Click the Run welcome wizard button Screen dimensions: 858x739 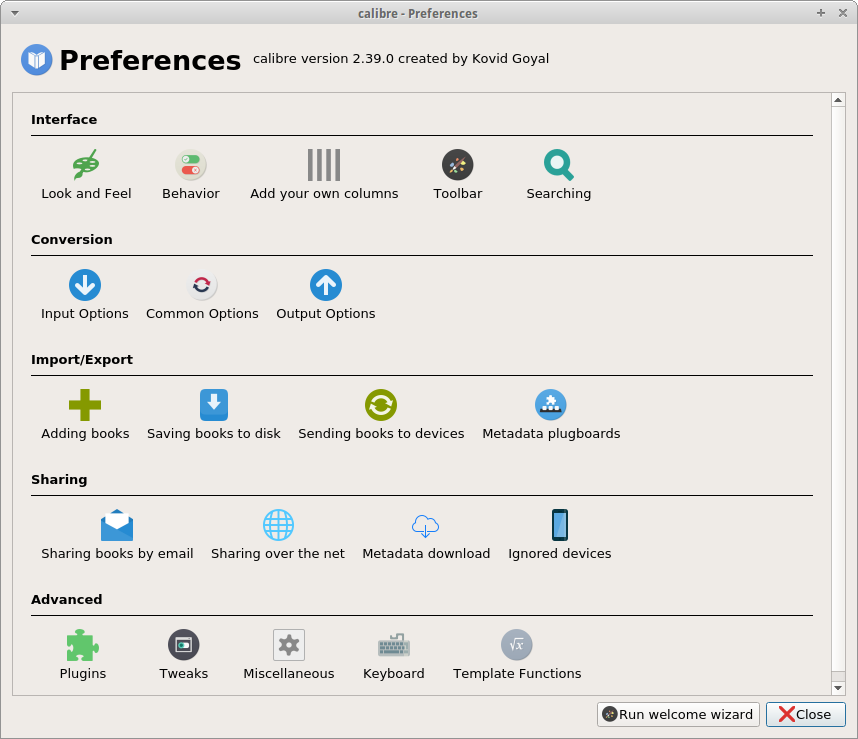[678, 714]
